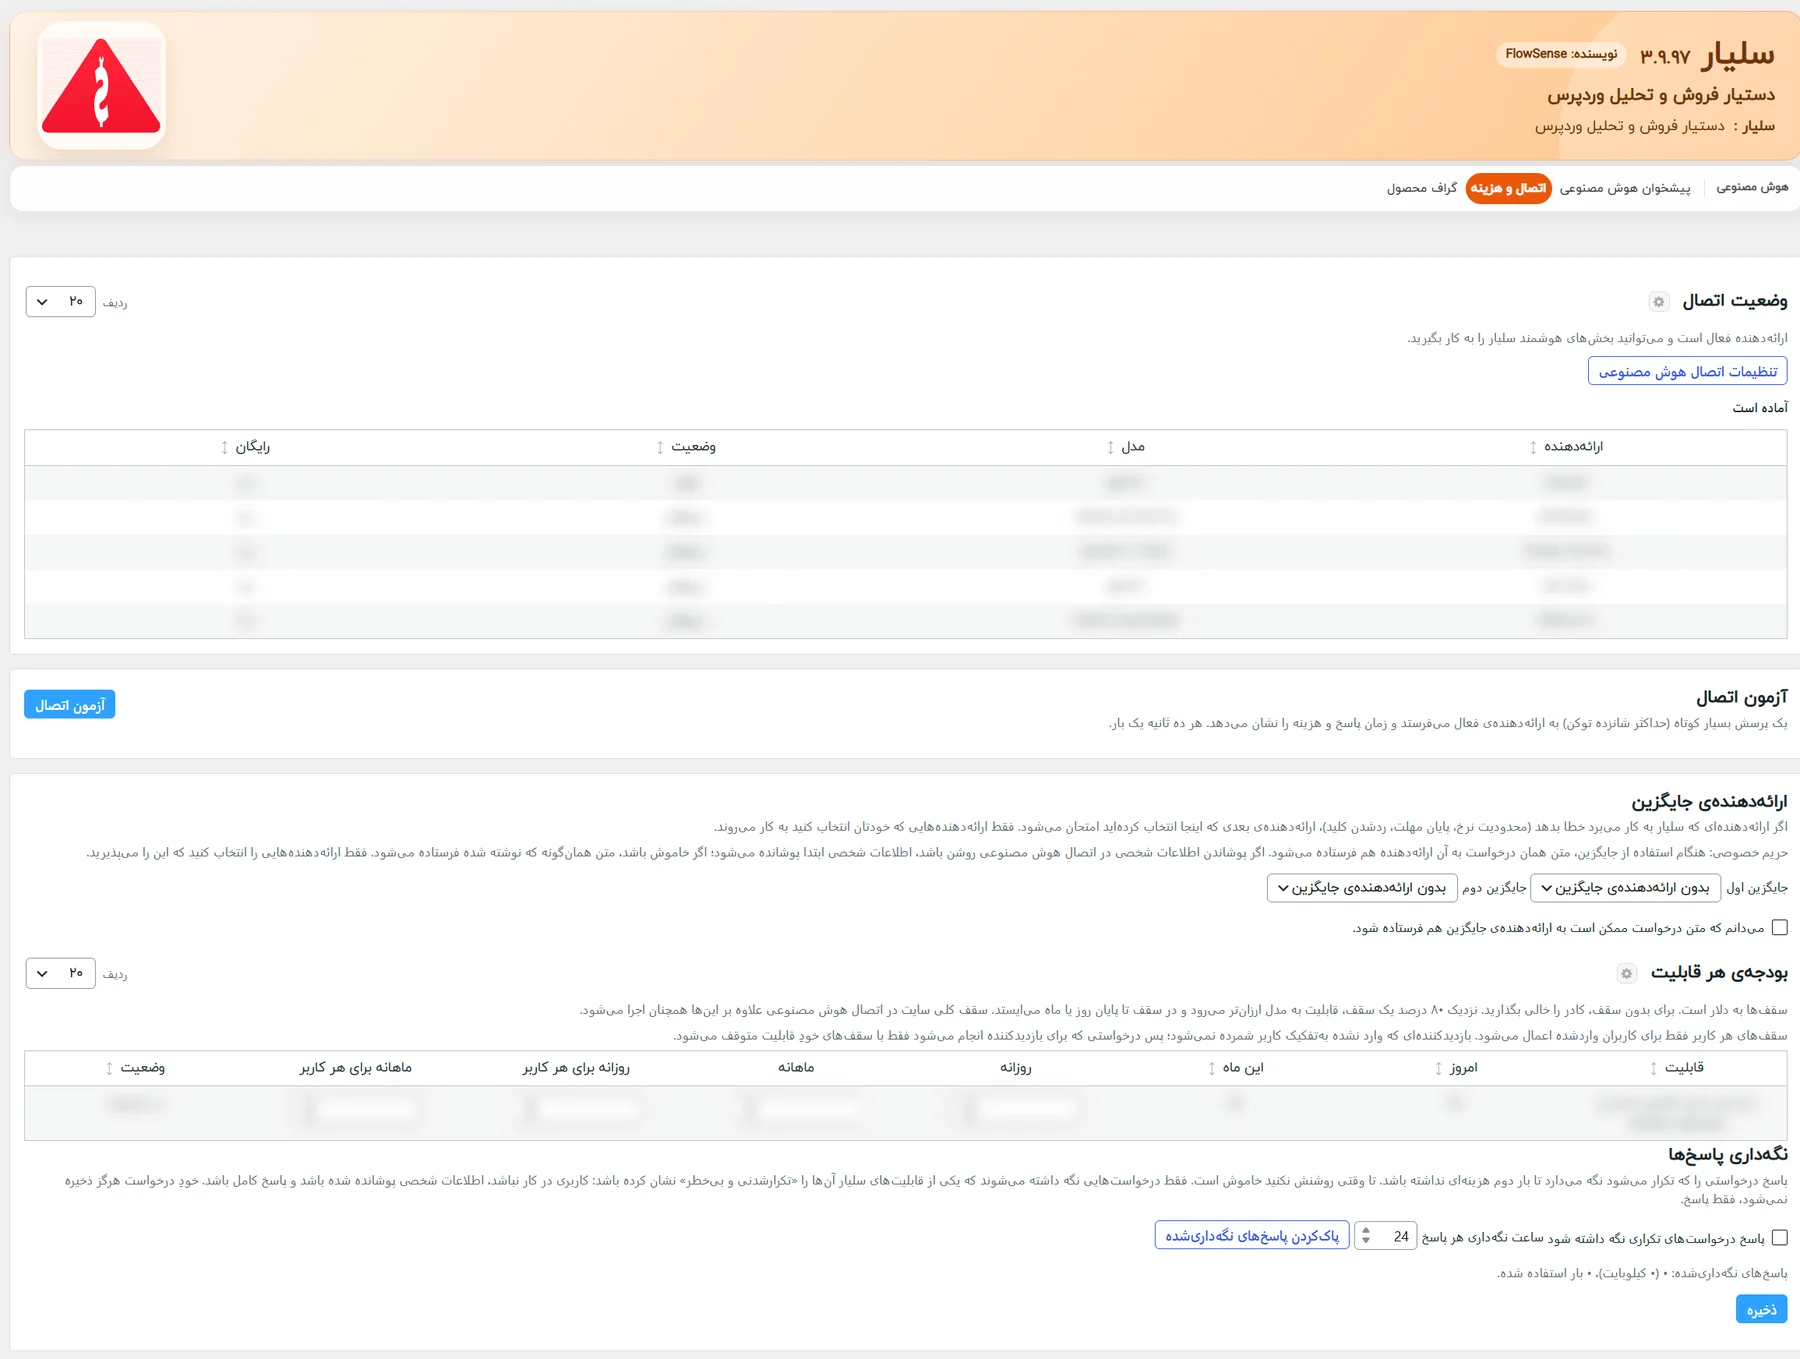Click پاک‌کردن پاسخ‌های نگه‌داری‌شده button
The height and width of the screenshot is (1359, 1800).
click(x=1252, y=1236)
